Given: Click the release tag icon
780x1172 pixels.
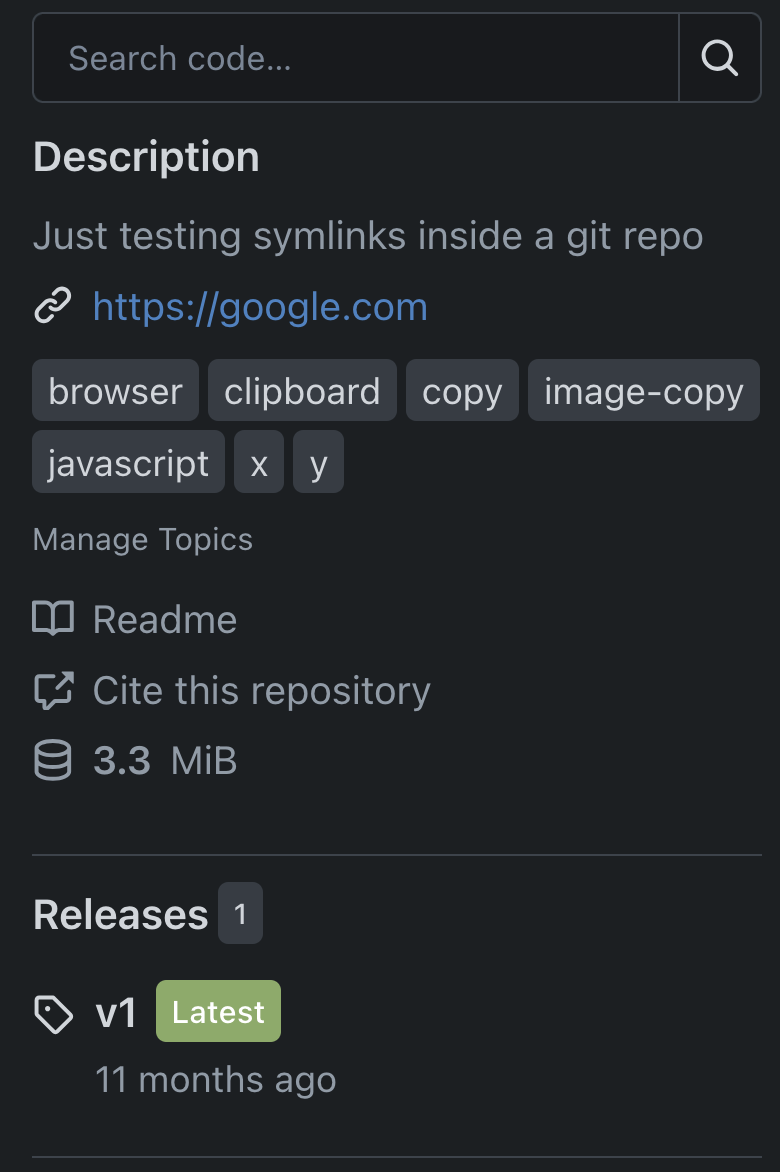Looking at the screenshot, I should pyautogui.click(x=53, y=1014).
